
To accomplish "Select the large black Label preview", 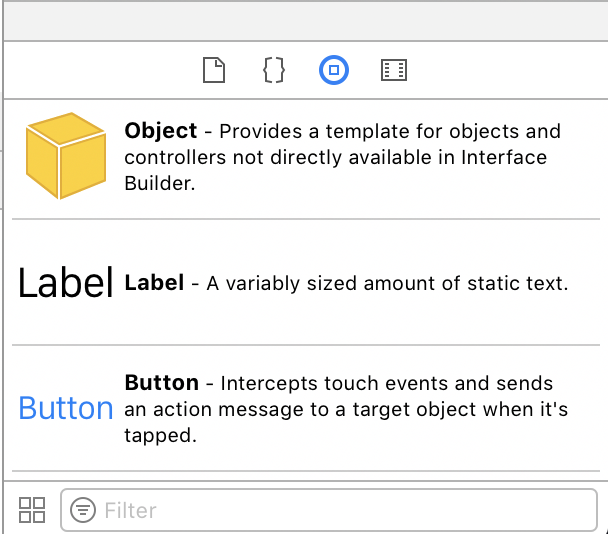I will point(66,283).
